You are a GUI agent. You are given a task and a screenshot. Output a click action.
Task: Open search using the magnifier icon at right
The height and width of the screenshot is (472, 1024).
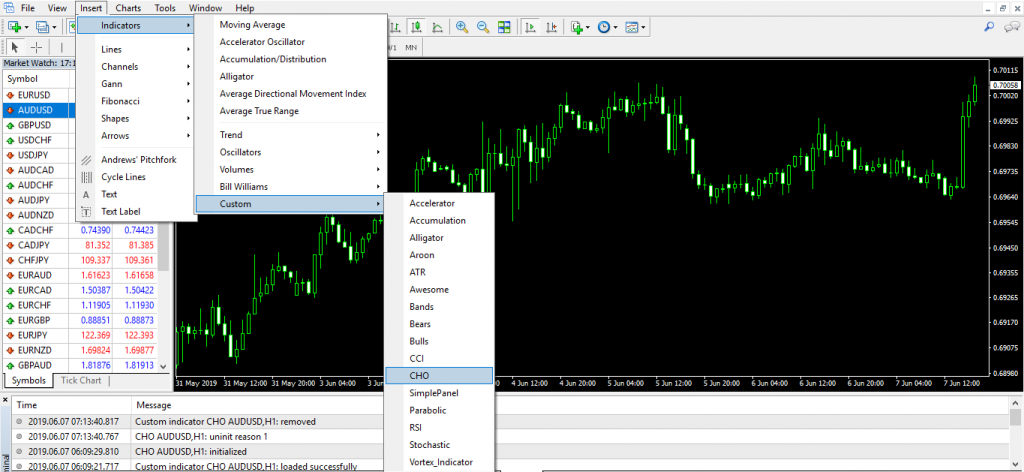989,27
